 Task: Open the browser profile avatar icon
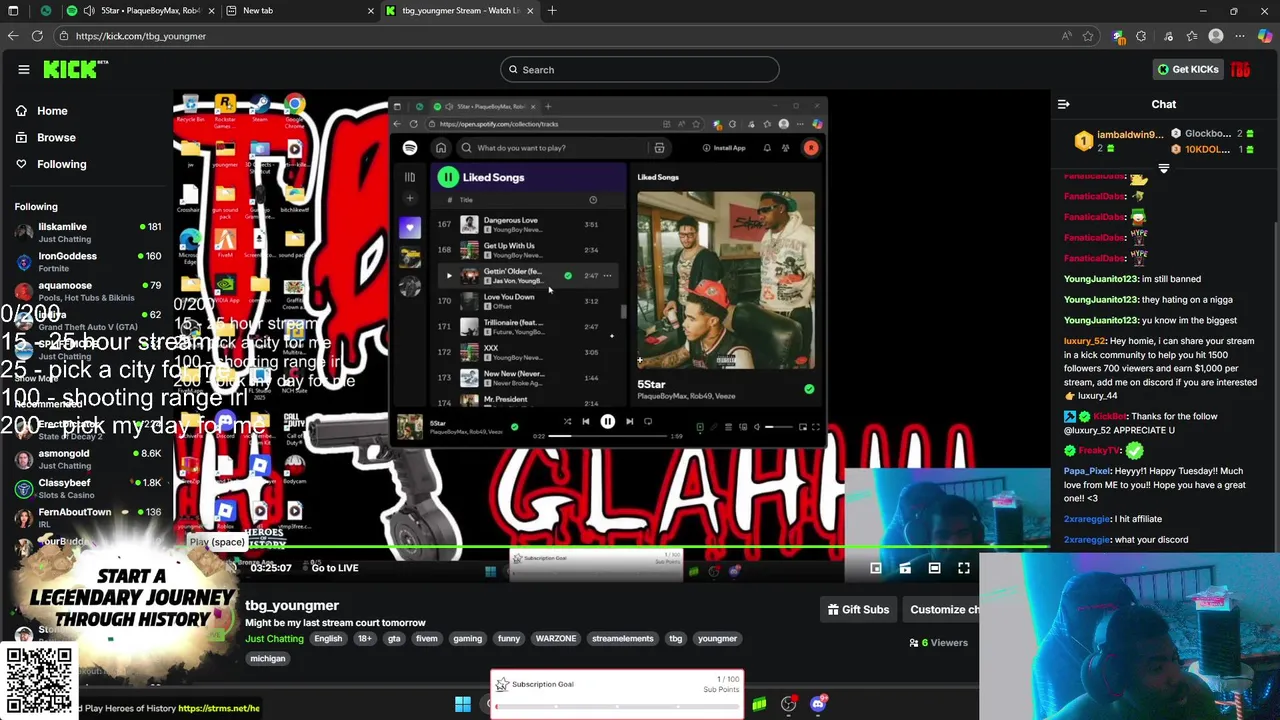(x=1216, y=36)
